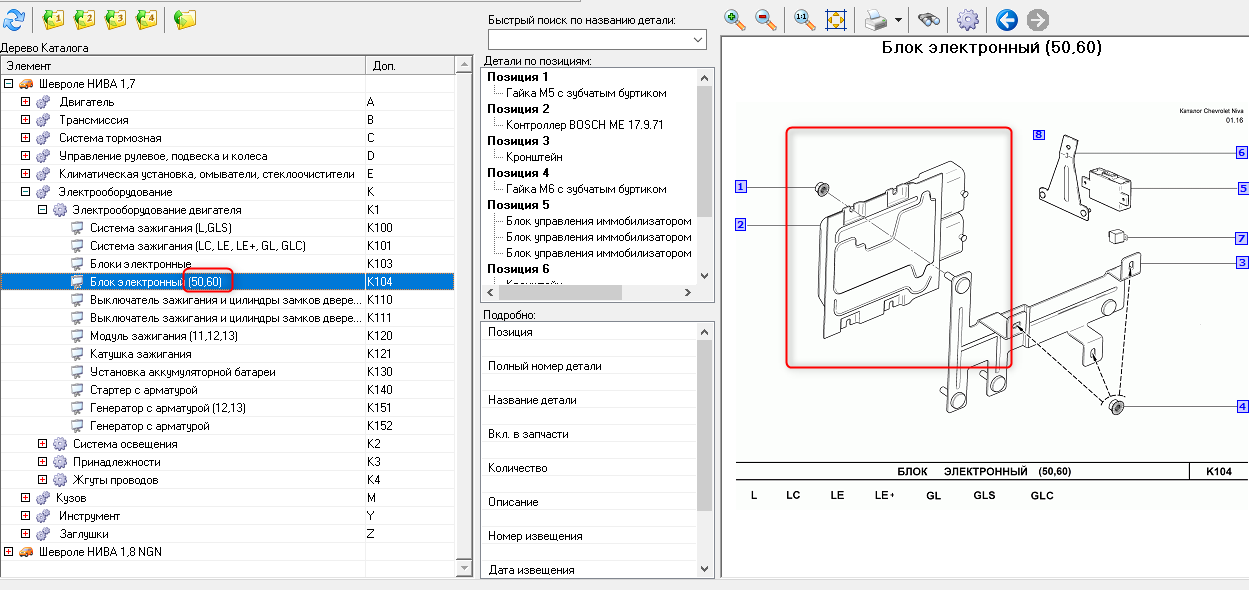The image size is (1249, 590).
Task: Click the folder level 4 icon
Action: coord(146,18)
